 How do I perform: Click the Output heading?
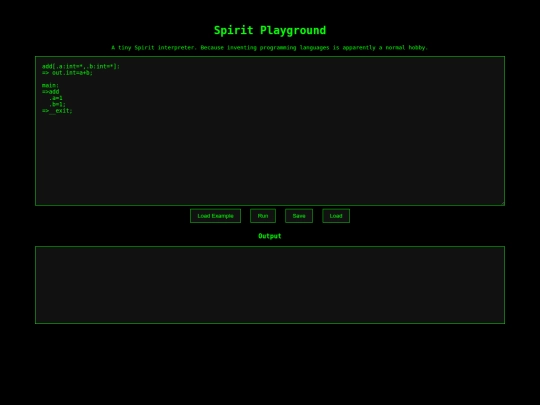(x=270, y=236)
